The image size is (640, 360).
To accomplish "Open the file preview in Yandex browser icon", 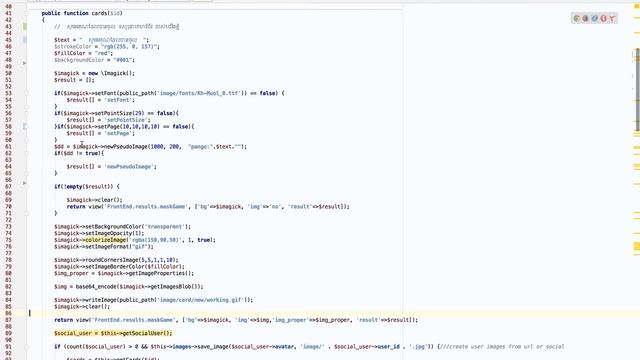I will (612, 18).
